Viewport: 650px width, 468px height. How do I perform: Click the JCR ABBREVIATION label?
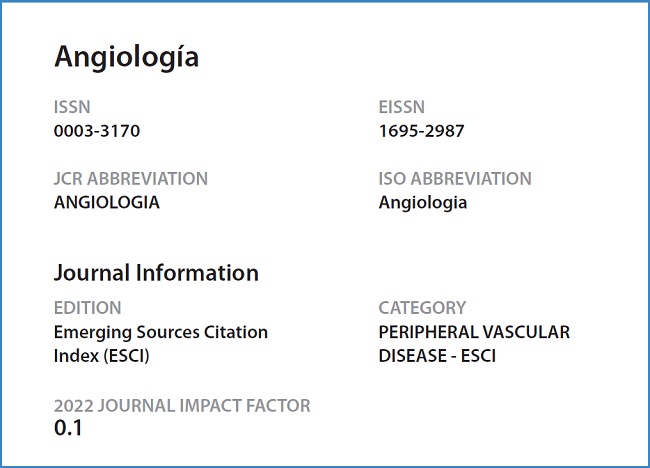click(x=131, y=179)
